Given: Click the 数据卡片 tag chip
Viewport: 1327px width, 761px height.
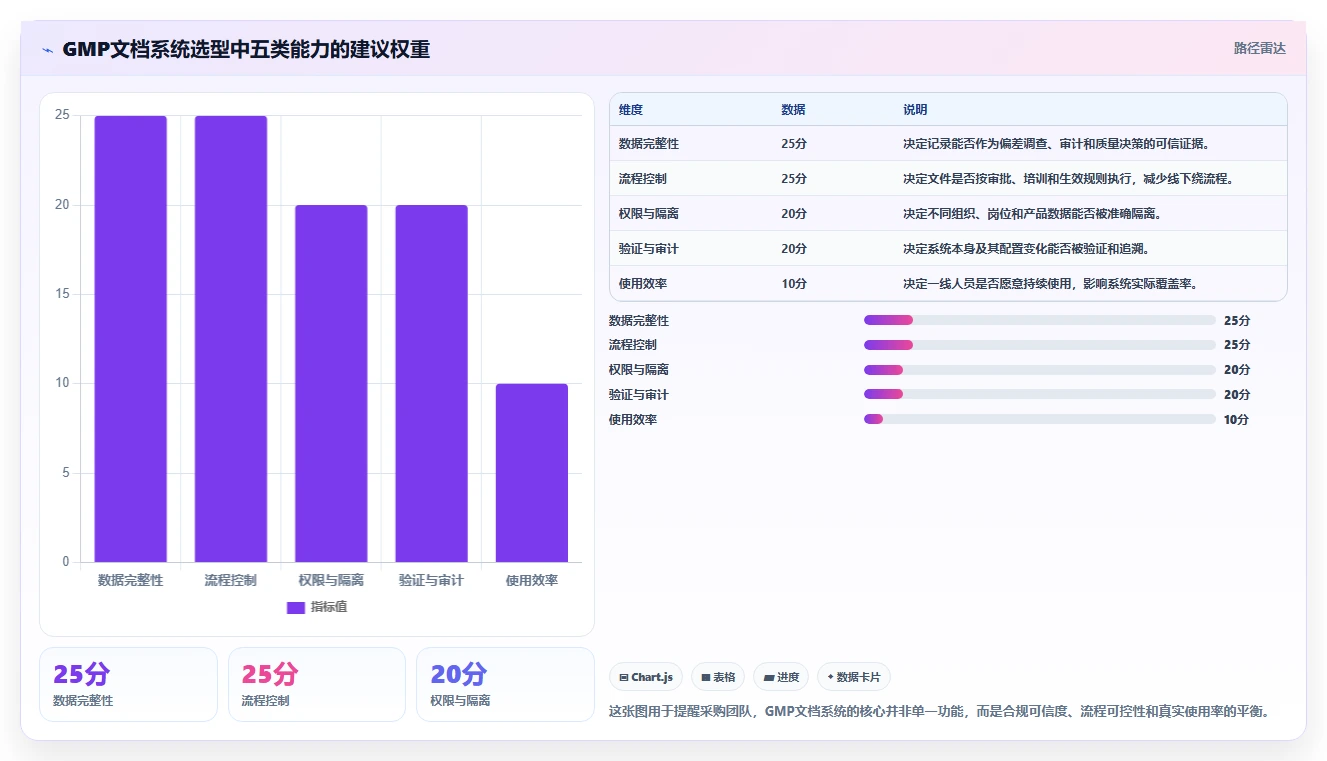Looking at the screenshot, I should 854,677.
